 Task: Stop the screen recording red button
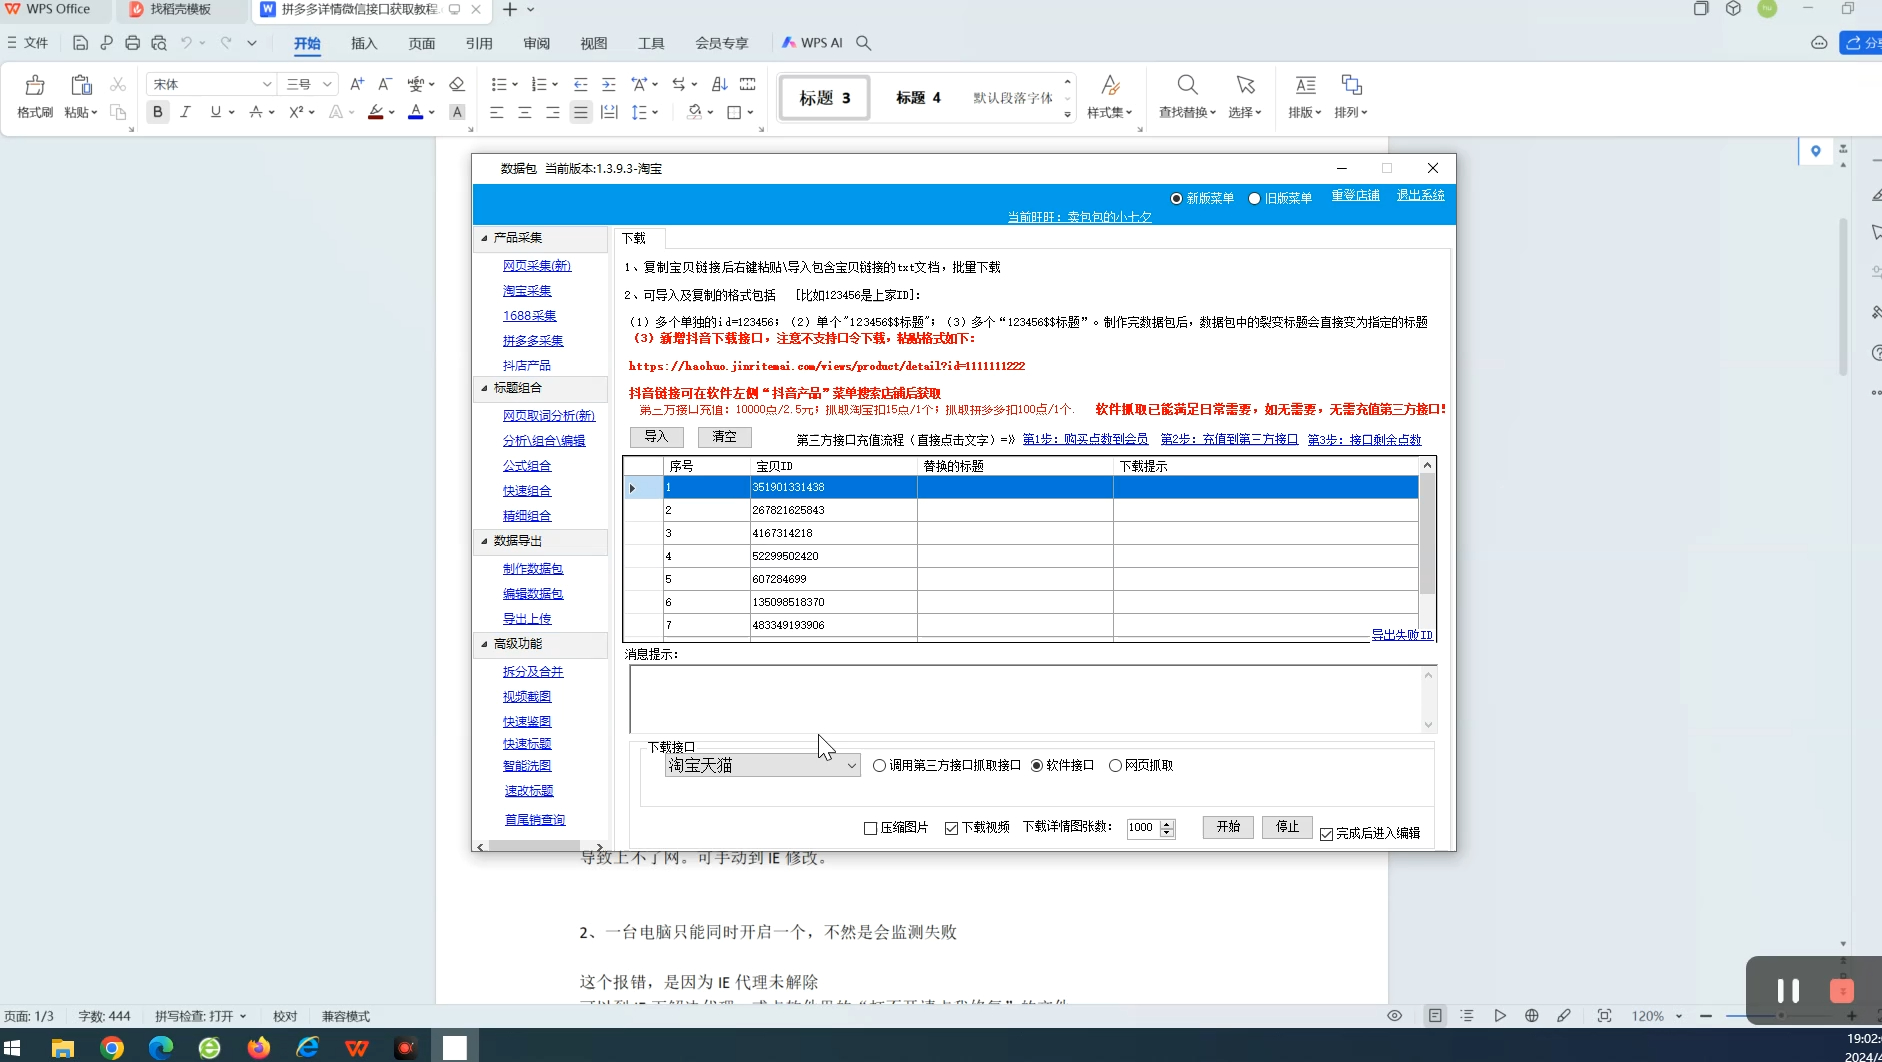[x=1841, y=991]
